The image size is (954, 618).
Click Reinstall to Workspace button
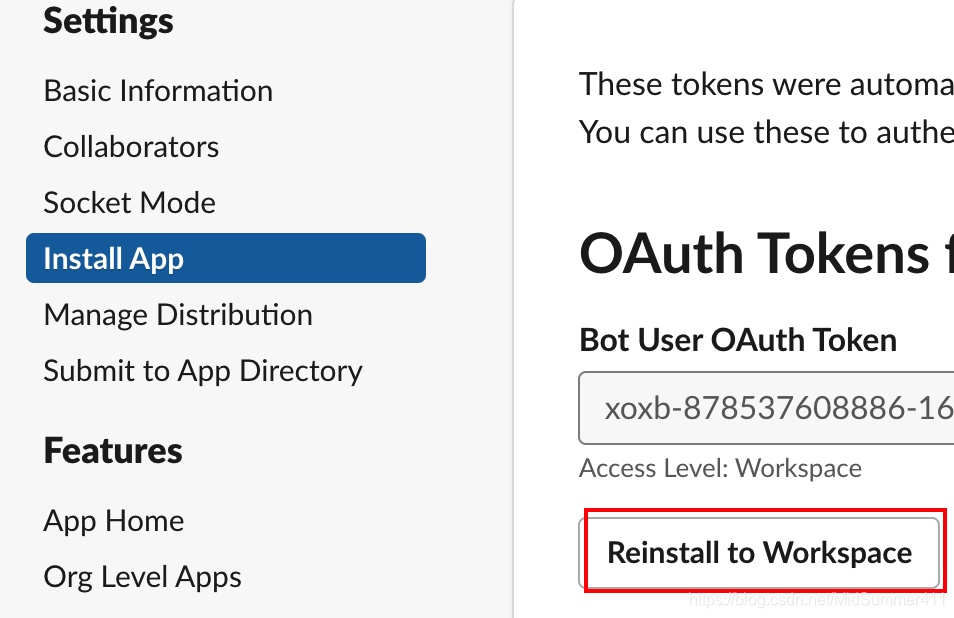[759, 553]
